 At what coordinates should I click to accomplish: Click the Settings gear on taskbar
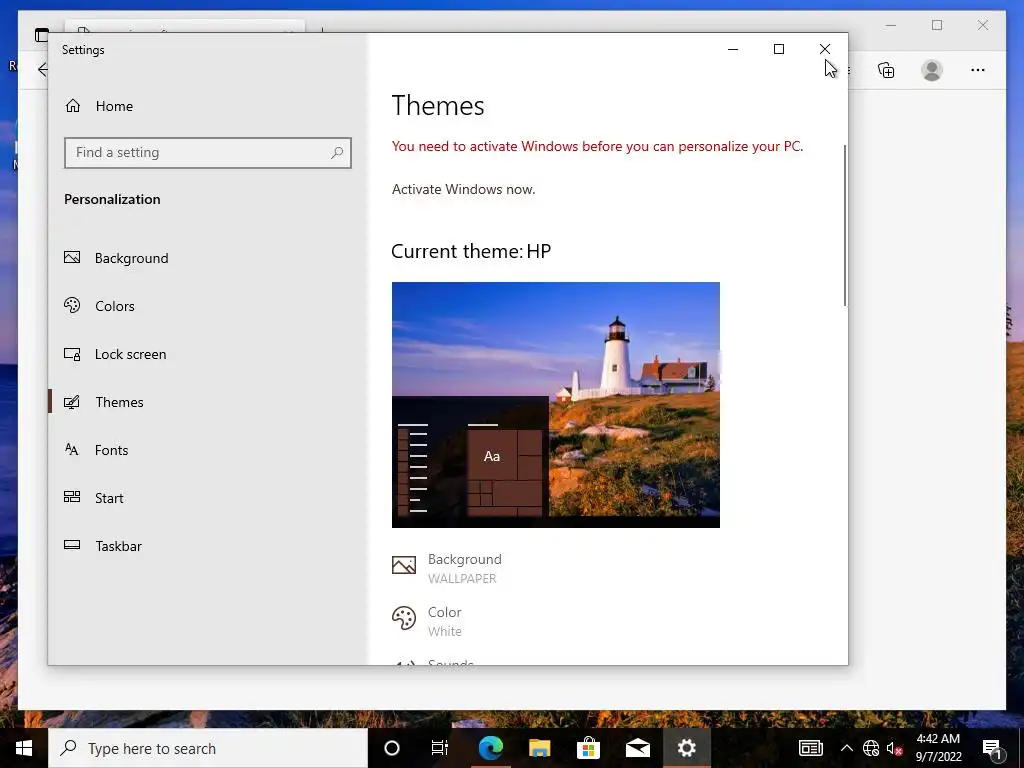click(x=686, y=748)
